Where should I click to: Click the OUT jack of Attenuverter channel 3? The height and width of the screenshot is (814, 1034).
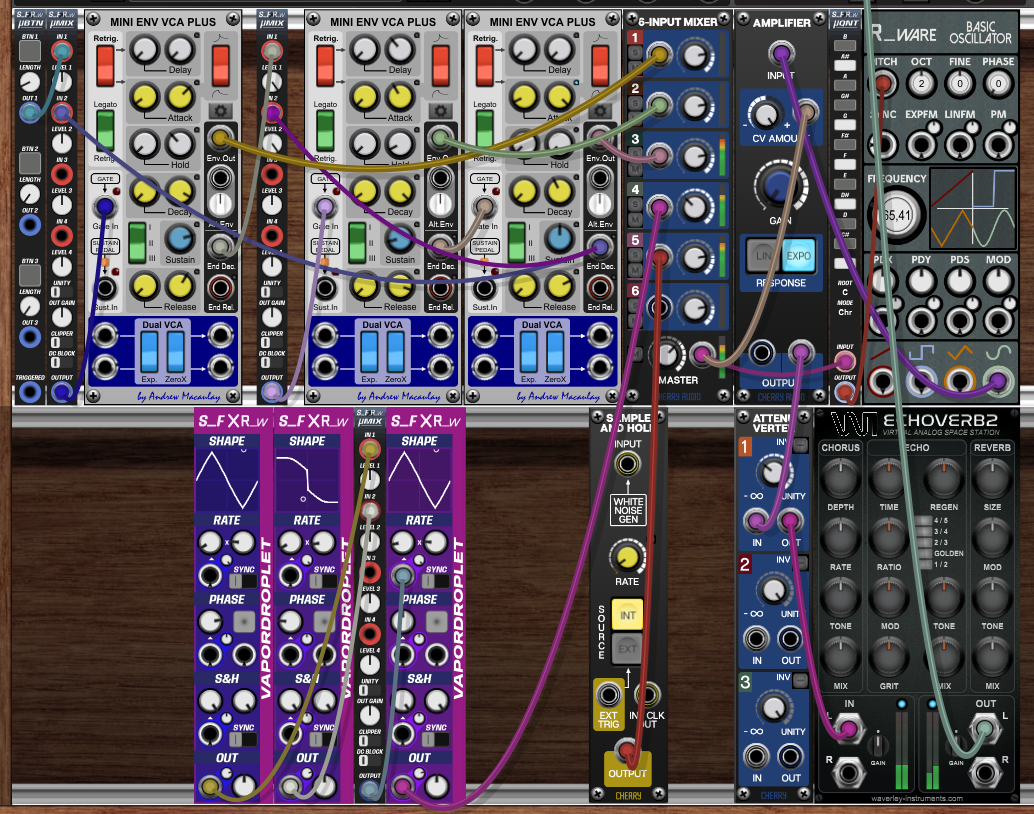point(790,757)
